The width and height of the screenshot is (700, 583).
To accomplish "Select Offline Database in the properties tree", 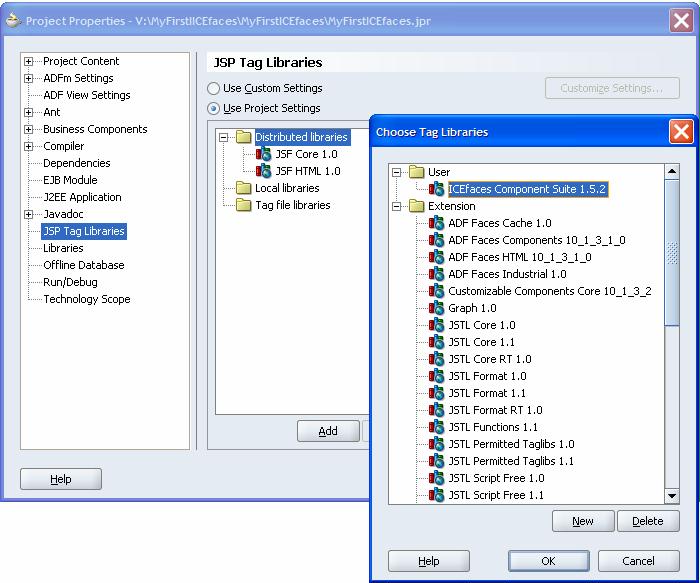I will click(x=83, y=265).
